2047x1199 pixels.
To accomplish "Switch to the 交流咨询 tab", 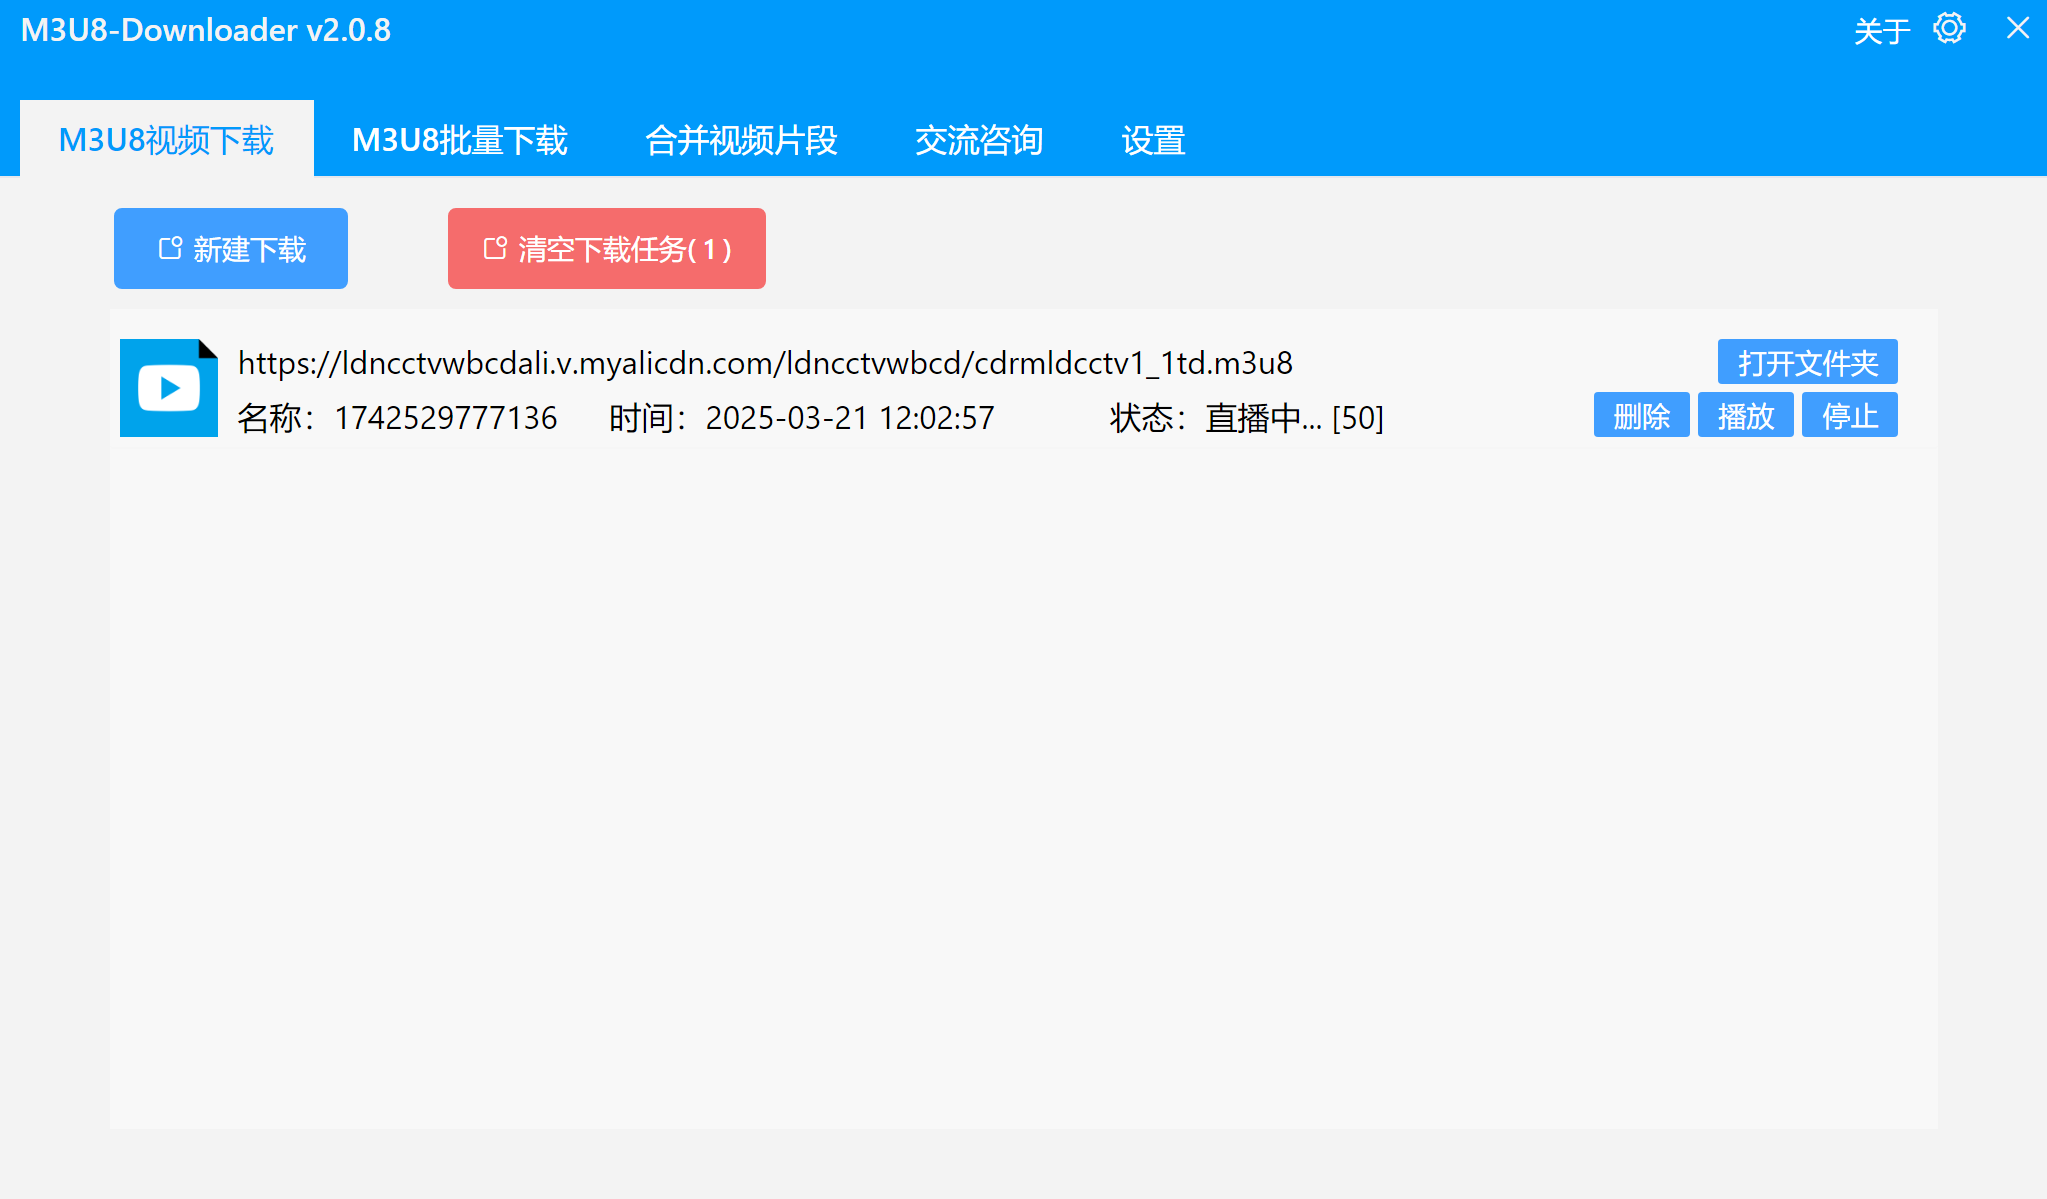I will tap(978, 140).
